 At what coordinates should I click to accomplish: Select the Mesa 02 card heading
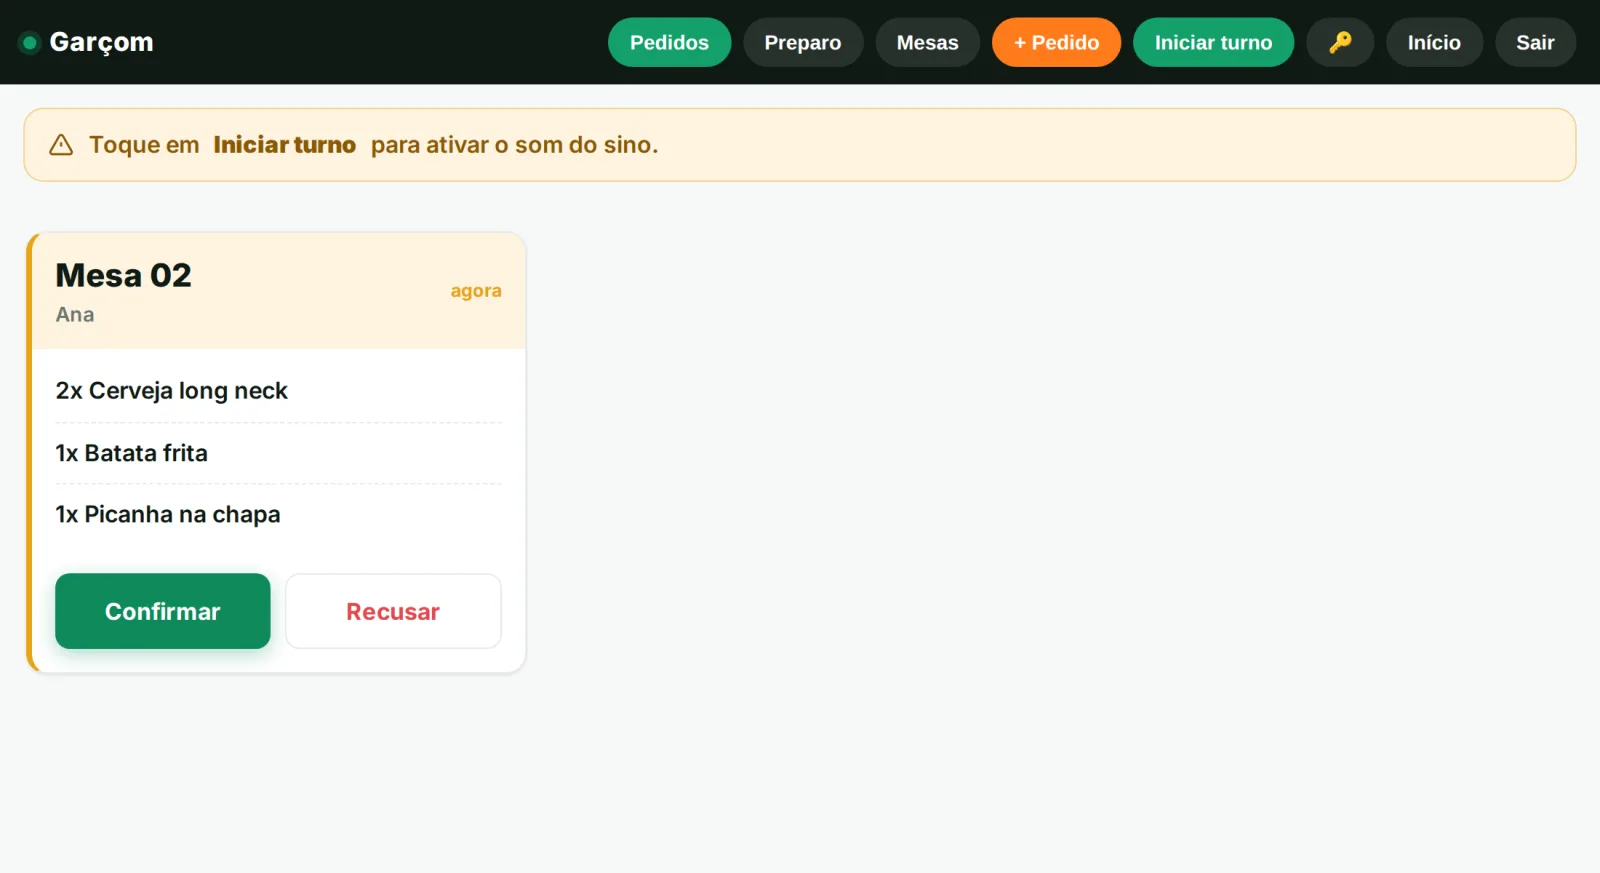[x=123, y=275]
